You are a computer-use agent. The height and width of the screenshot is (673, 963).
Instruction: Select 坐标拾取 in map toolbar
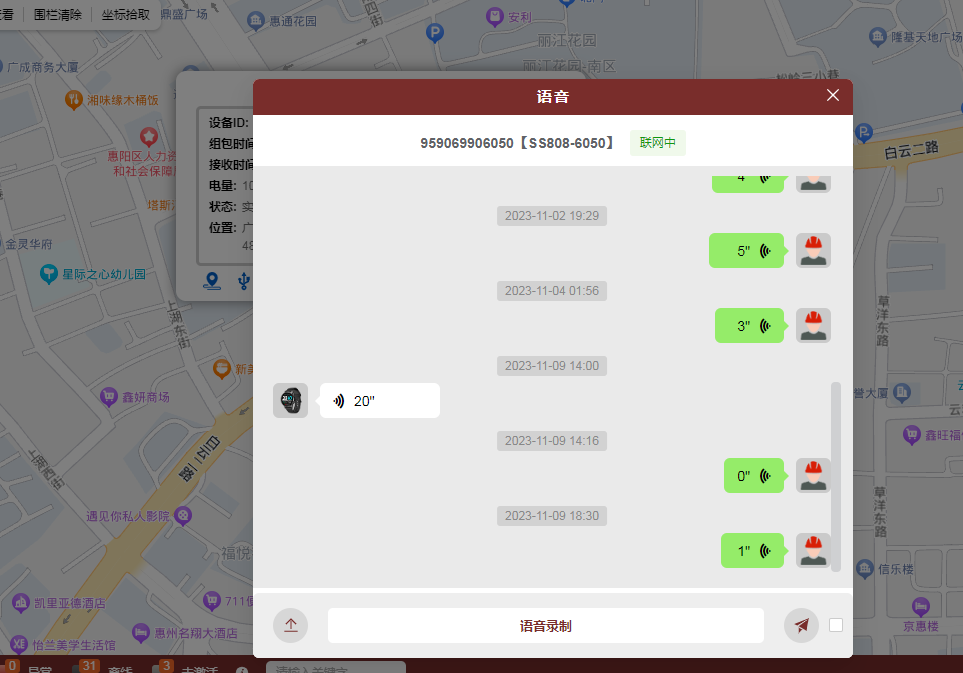125,15
